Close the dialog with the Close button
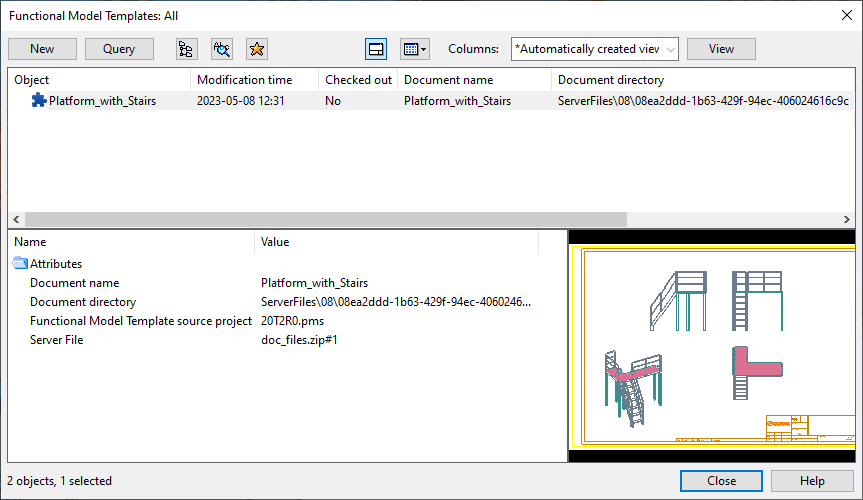This screenshot has height=500, width=863. point(721,481)
